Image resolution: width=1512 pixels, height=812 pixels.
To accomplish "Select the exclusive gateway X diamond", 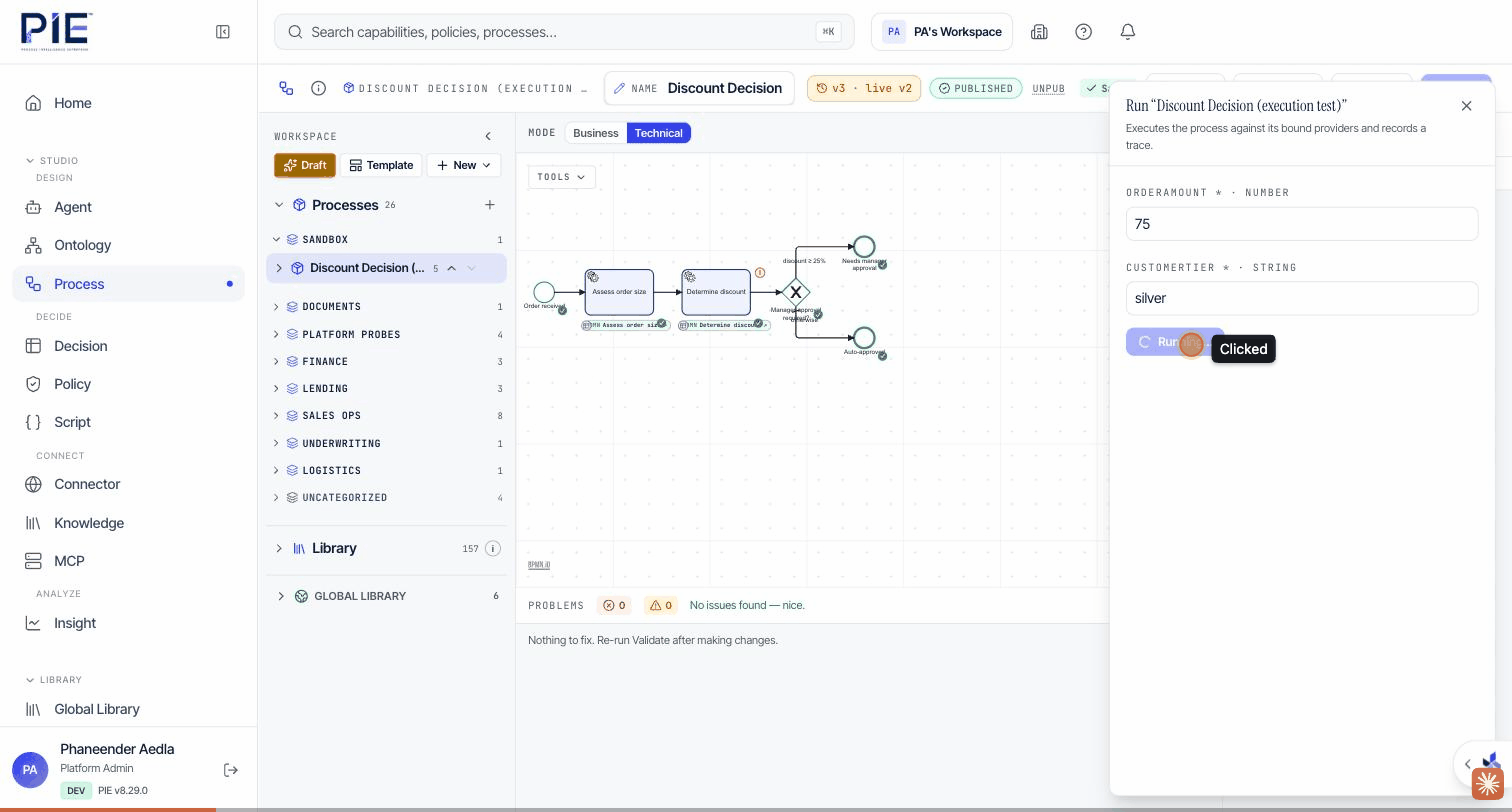I will (795, 292).
